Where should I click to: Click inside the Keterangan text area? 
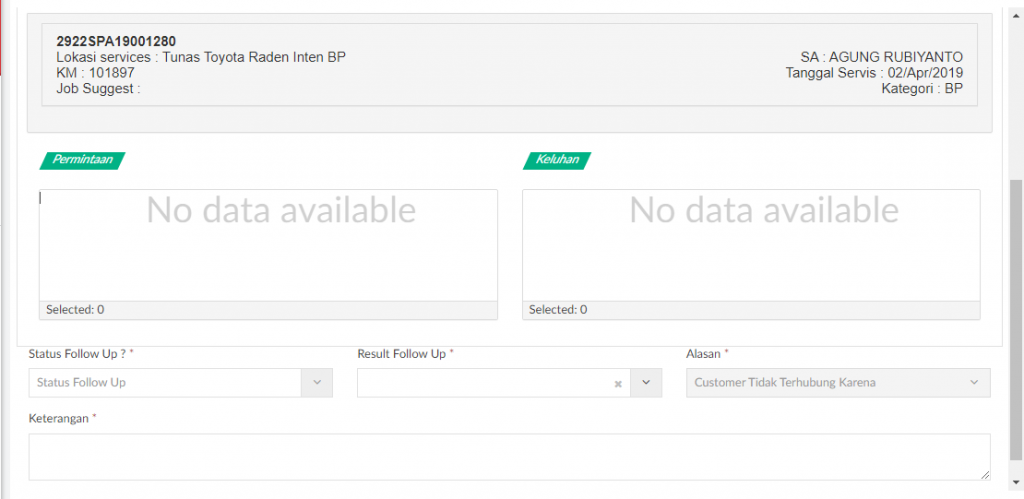(509, 457)
